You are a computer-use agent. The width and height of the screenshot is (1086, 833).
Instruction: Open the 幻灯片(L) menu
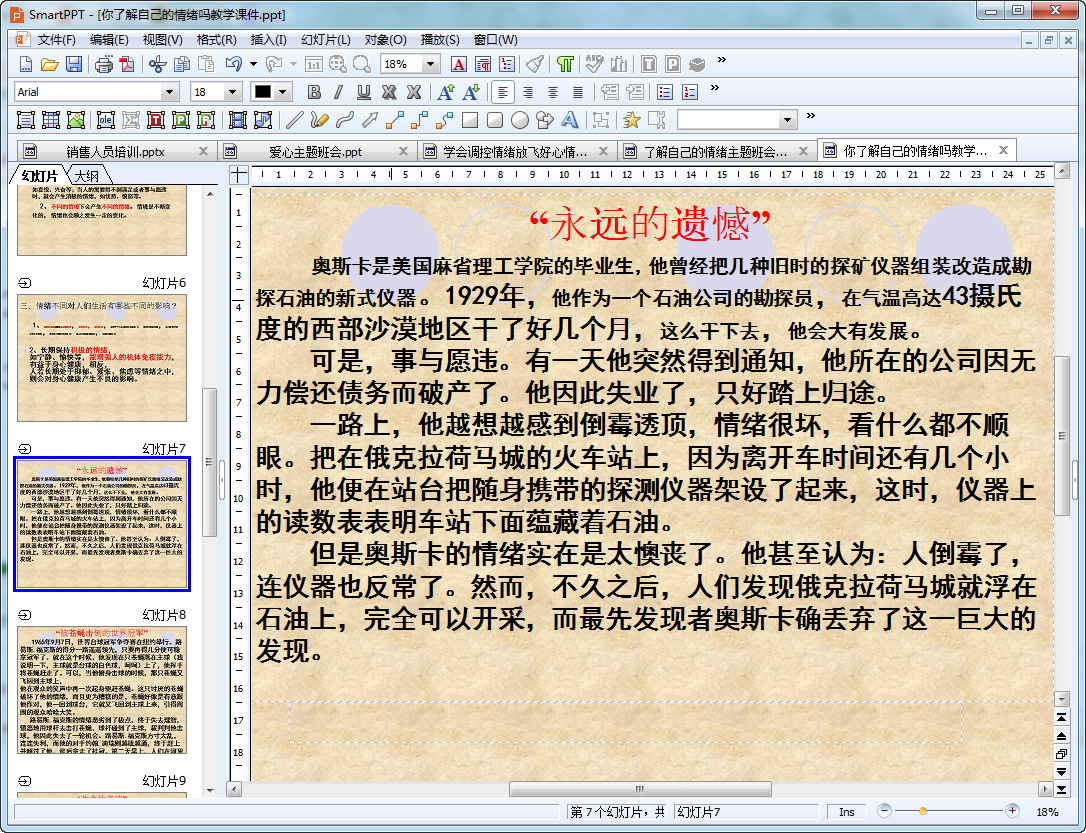pyautogui.click(x=326, y=39)
